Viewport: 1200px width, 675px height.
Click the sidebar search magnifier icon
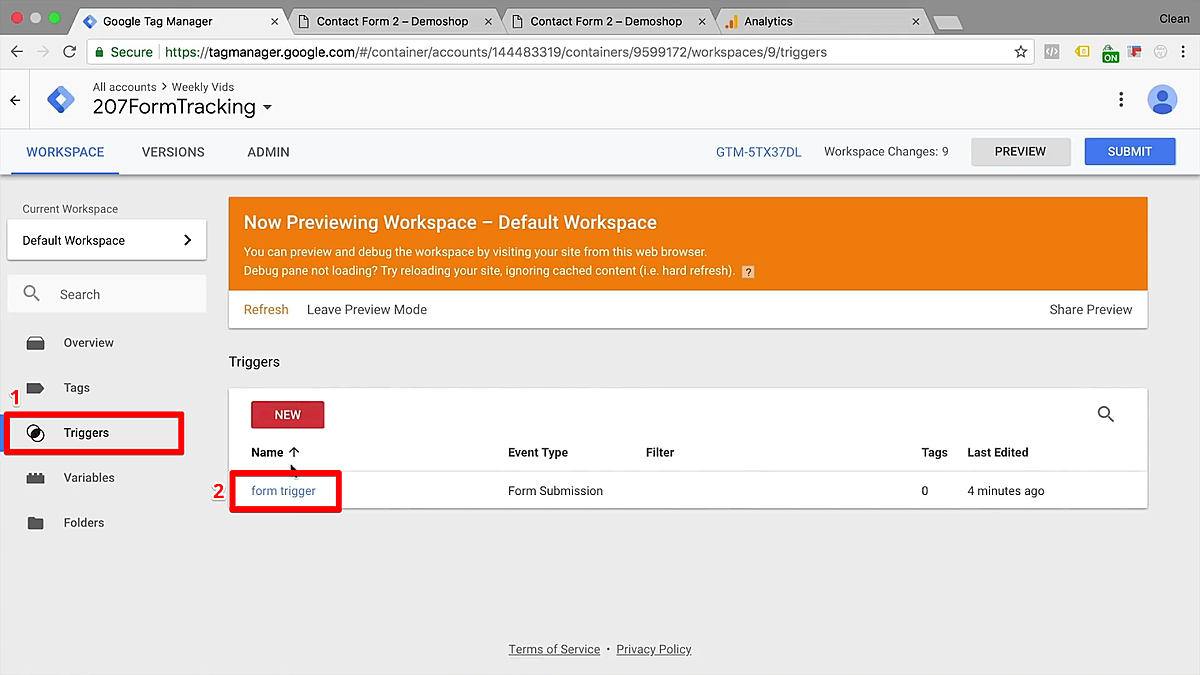pyautogui.click(x=32, y=294)
